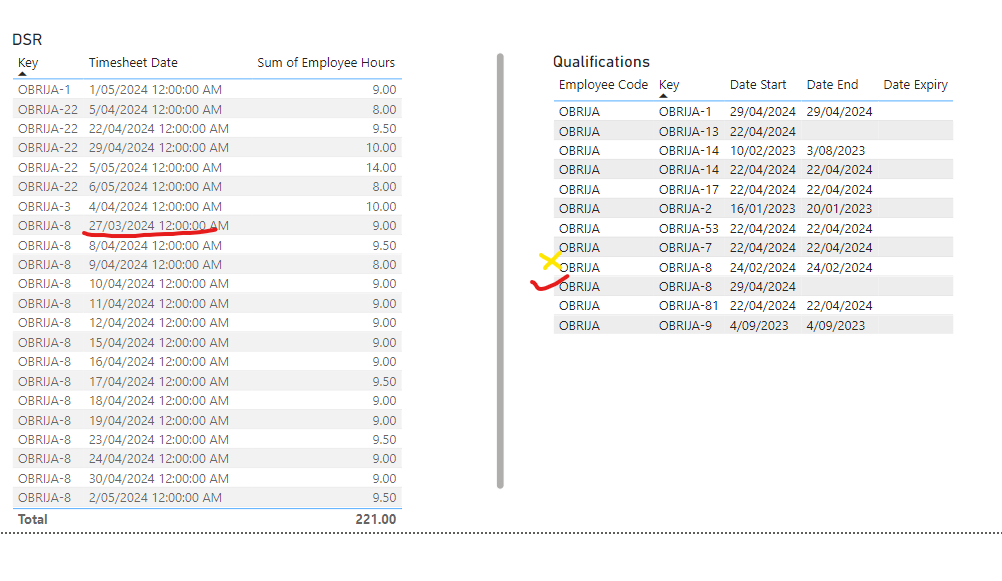The image size is (1002, 581).
Task: Select the hours value 14.00
Action: (x=381, y=167)
